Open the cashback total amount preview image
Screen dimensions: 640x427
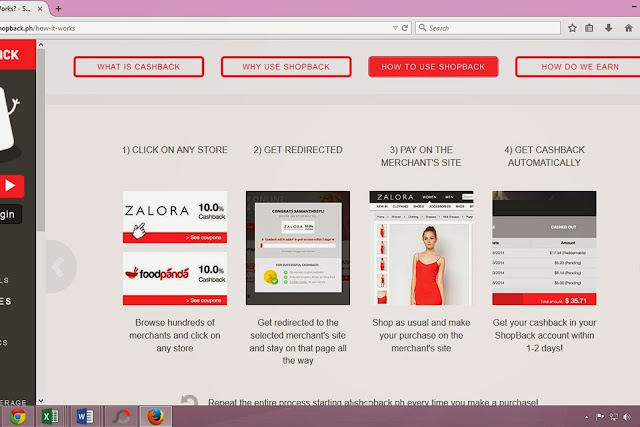[x=544, y=248]
